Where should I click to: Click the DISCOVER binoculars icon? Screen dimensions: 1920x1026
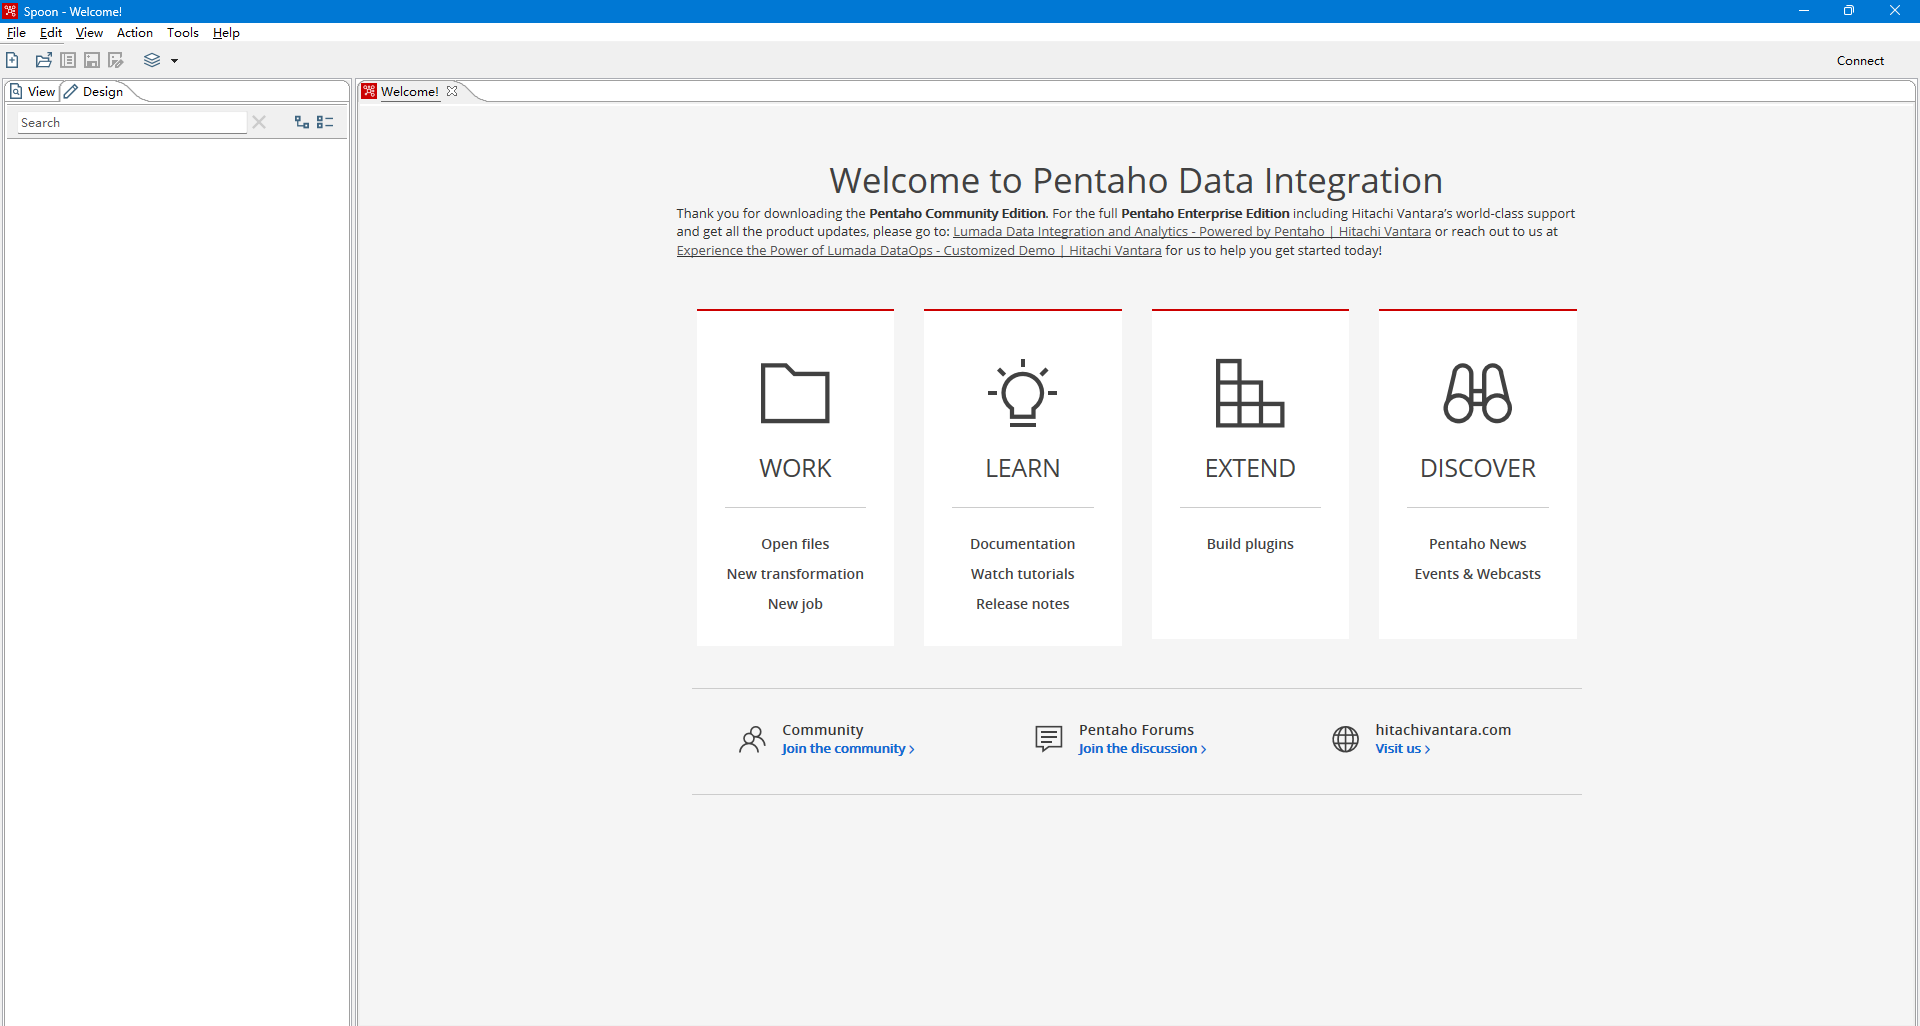[1478, 392]
